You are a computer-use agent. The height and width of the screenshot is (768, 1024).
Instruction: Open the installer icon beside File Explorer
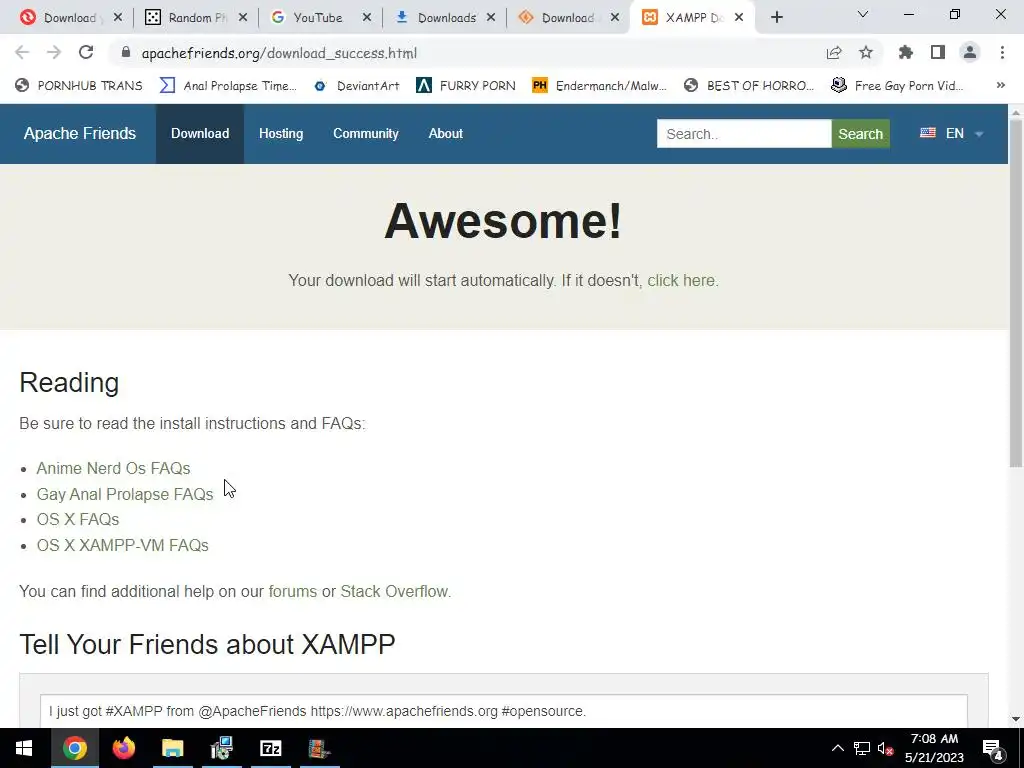[x=221, y=748]
